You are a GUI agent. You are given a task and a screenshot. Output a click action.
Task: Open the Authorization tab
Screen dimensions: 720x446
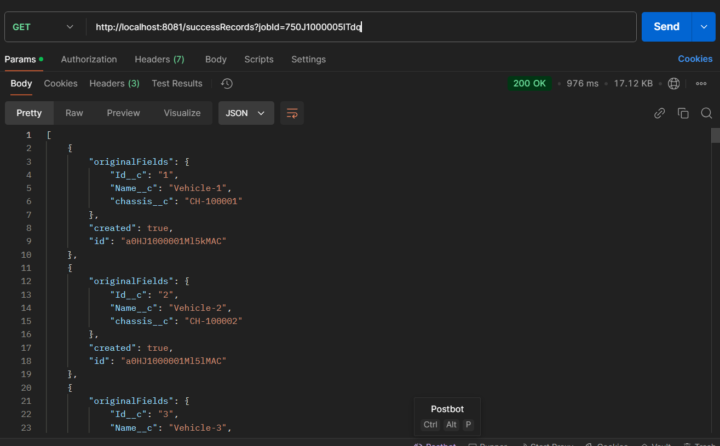[x=89, y=59]
